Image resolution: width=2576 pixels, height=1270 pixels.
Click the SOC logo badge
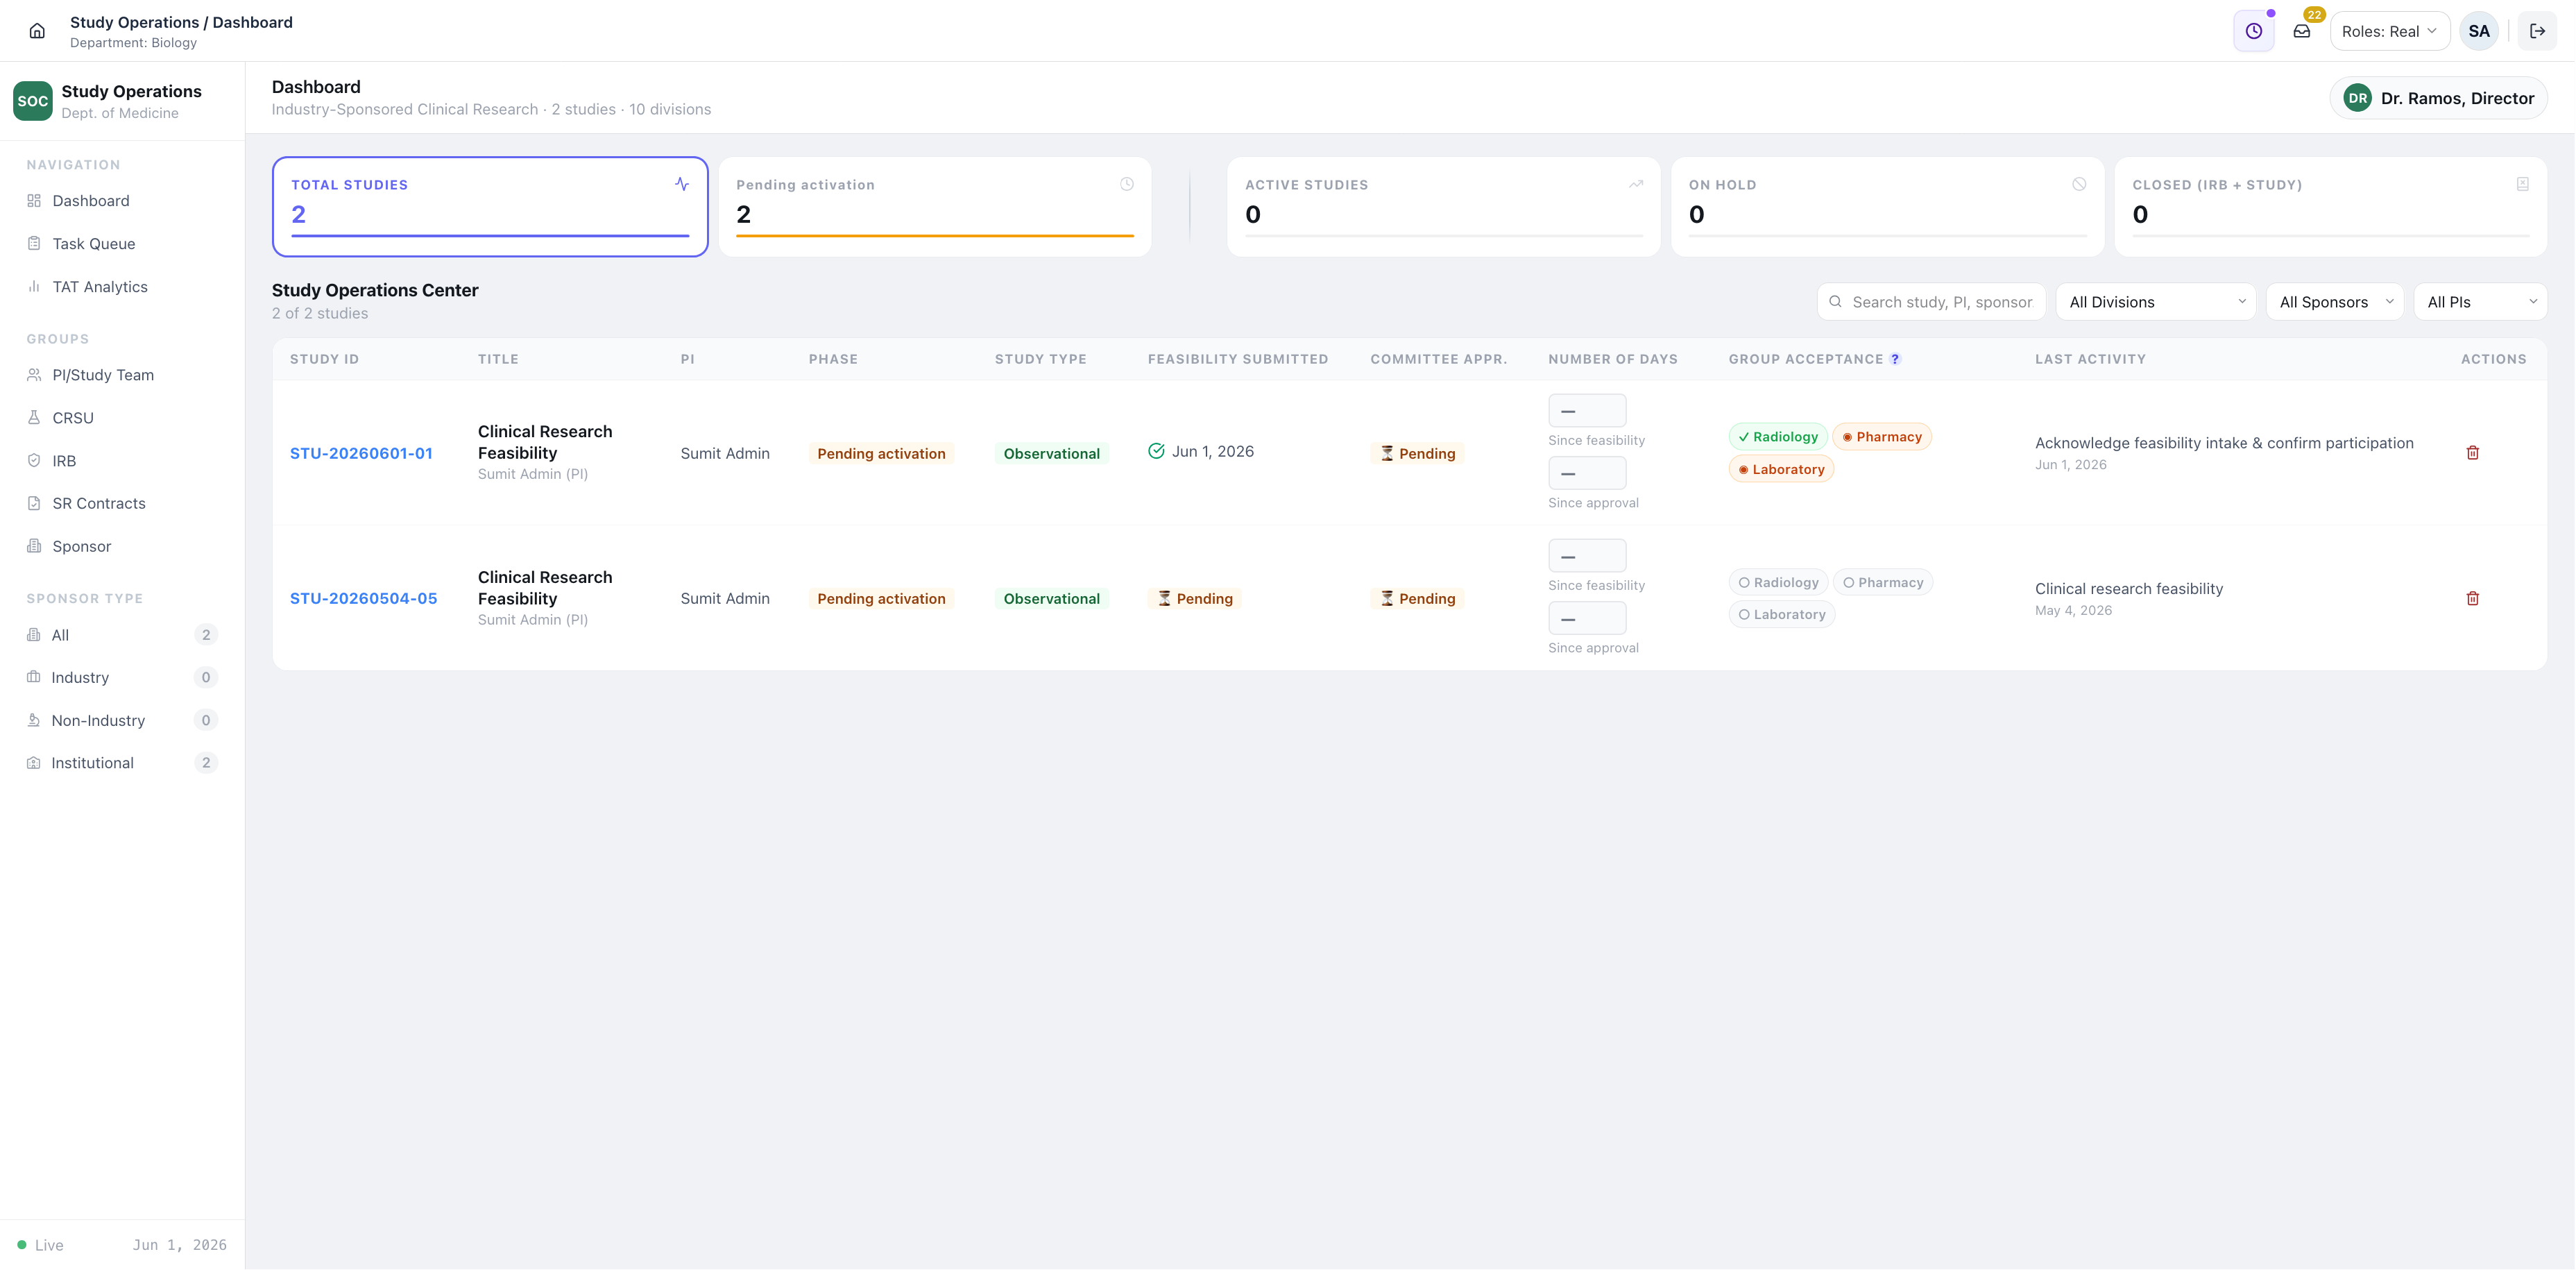tap(32, 101)
